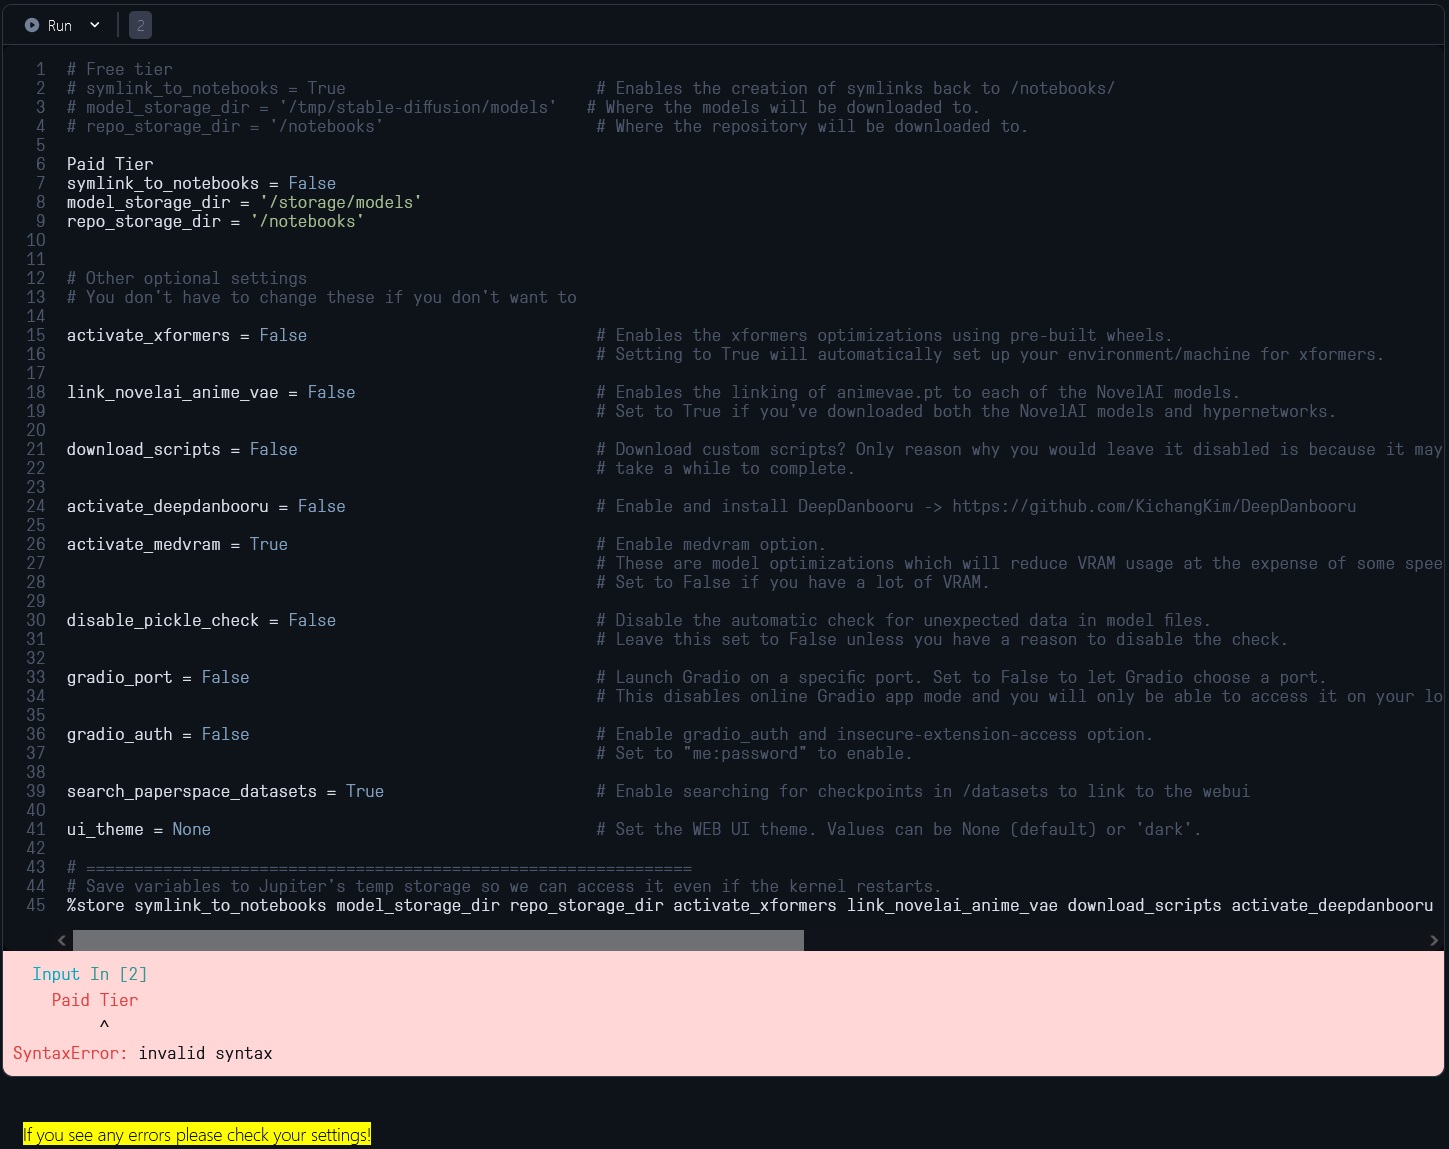Click the False value of symlink_to_notebooks

point(312,183)
